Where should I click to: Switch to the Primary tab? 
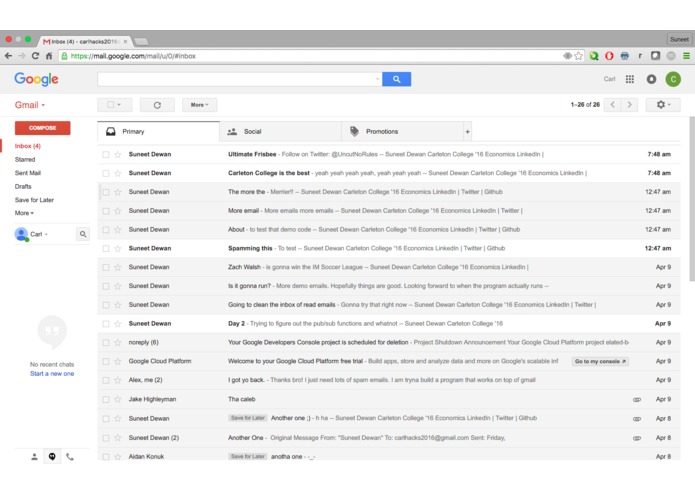pyautogui.click(x=158, y=132)
